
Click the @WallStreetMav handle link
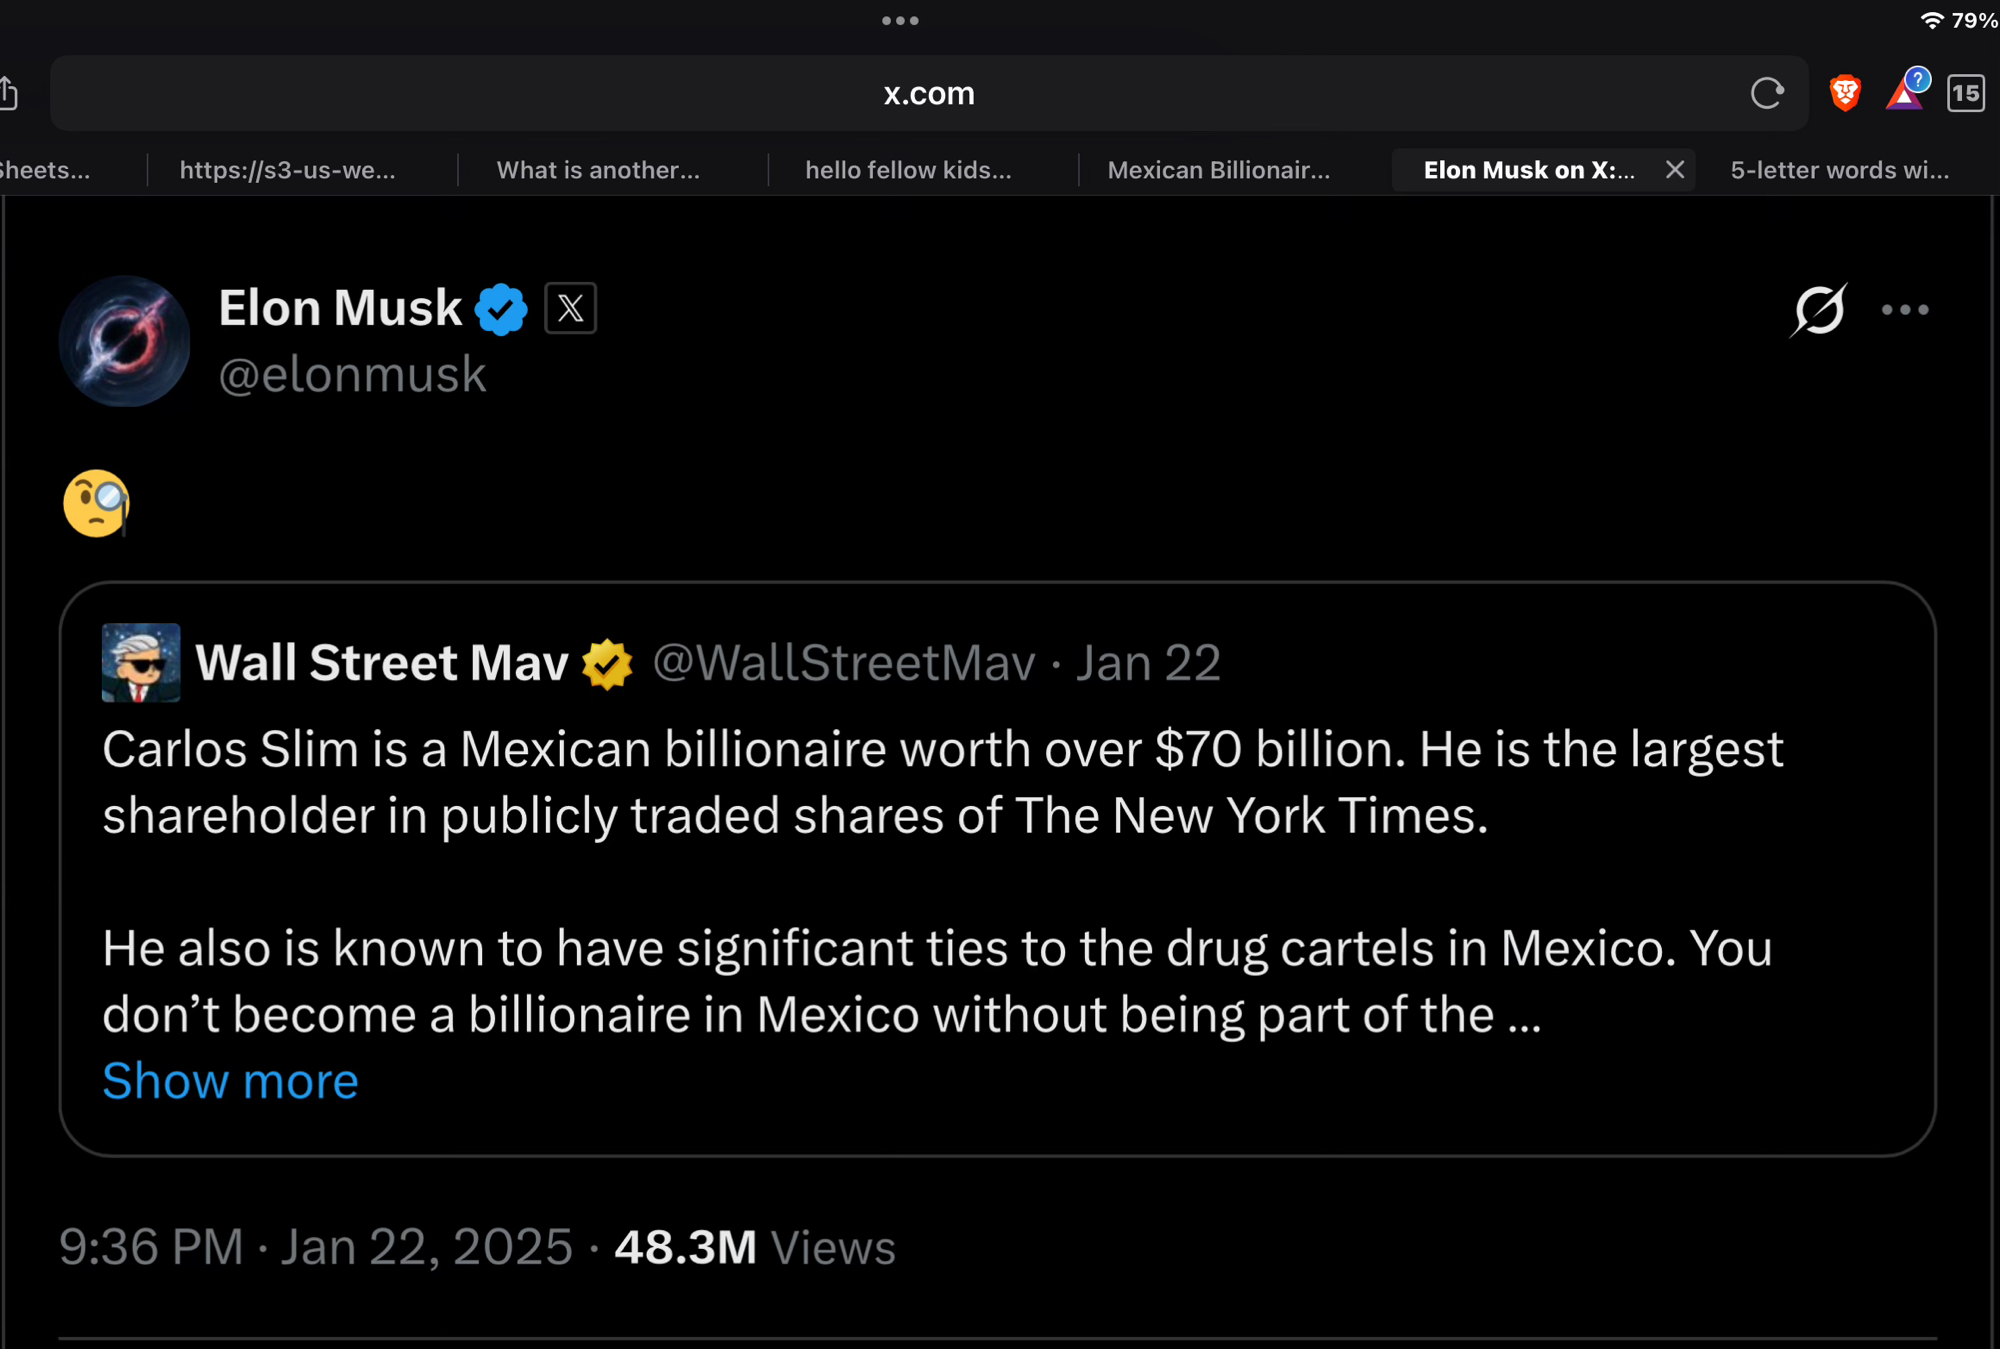point(843,663)
